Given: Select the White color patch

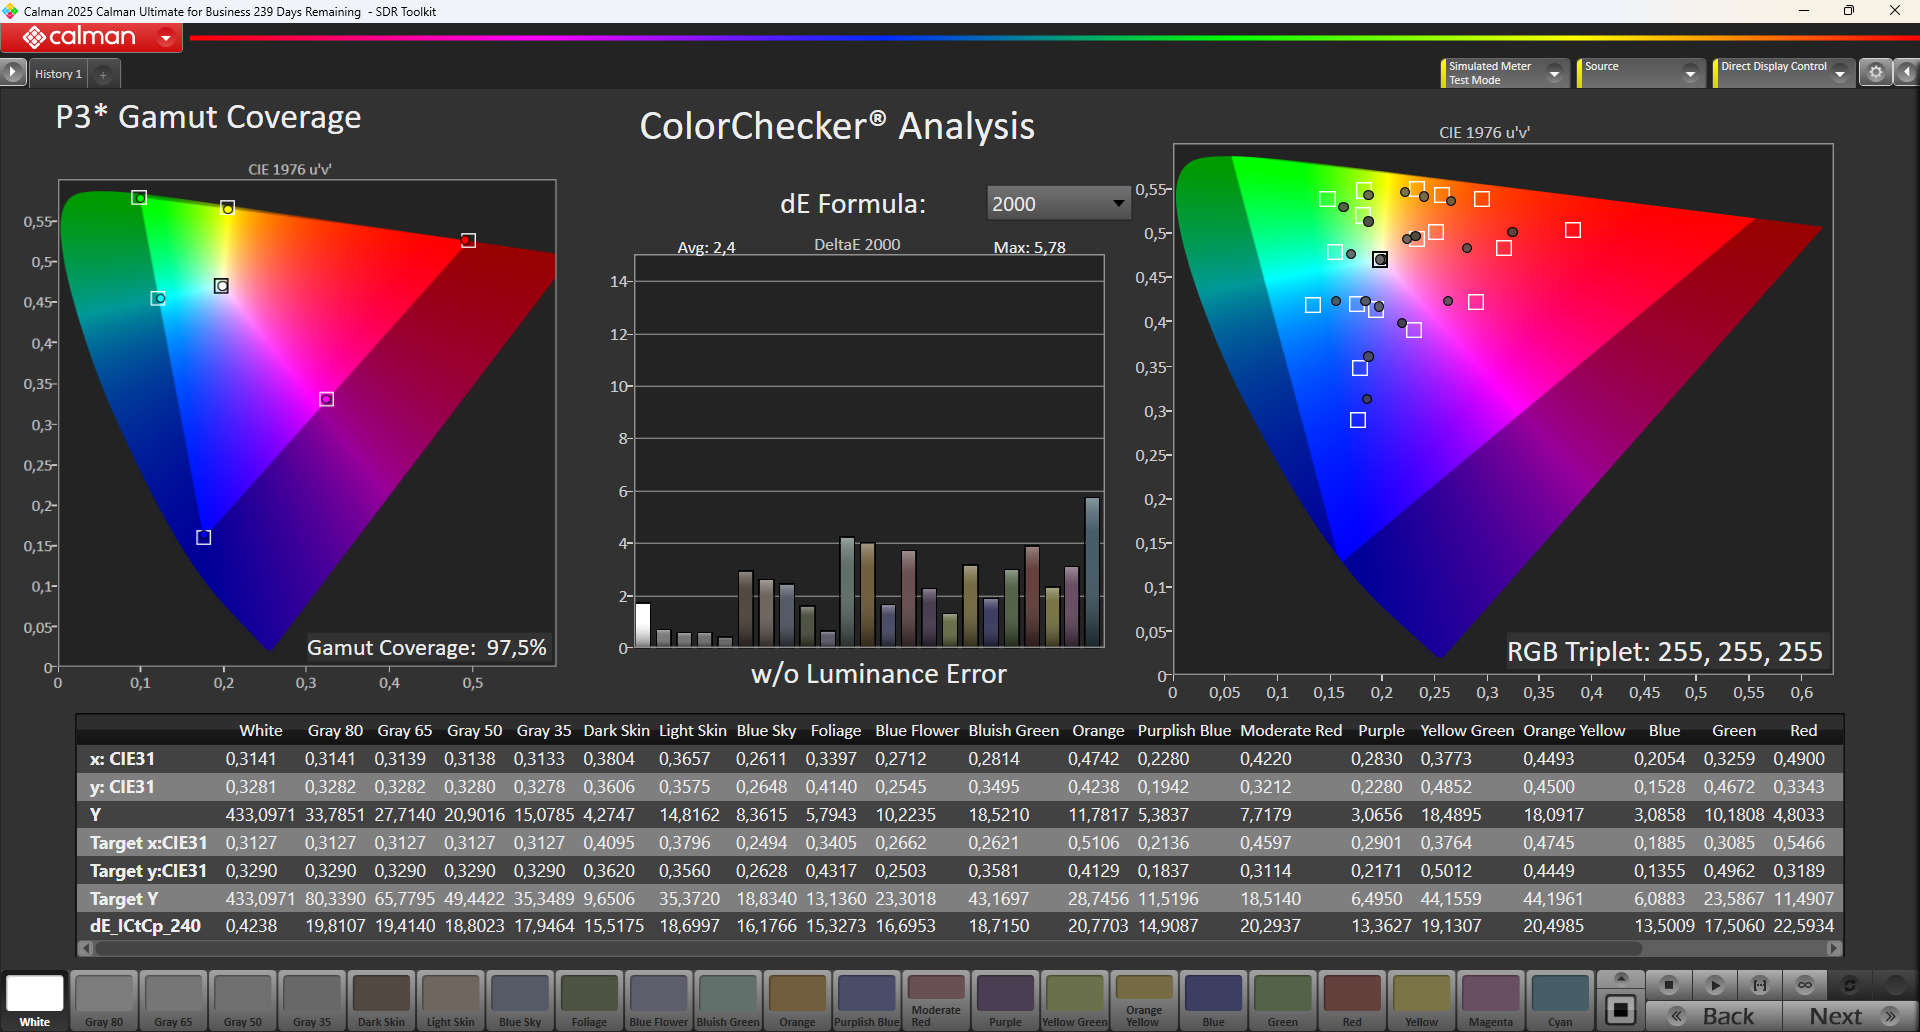Looking at the screenshot, I should 35,1000.
